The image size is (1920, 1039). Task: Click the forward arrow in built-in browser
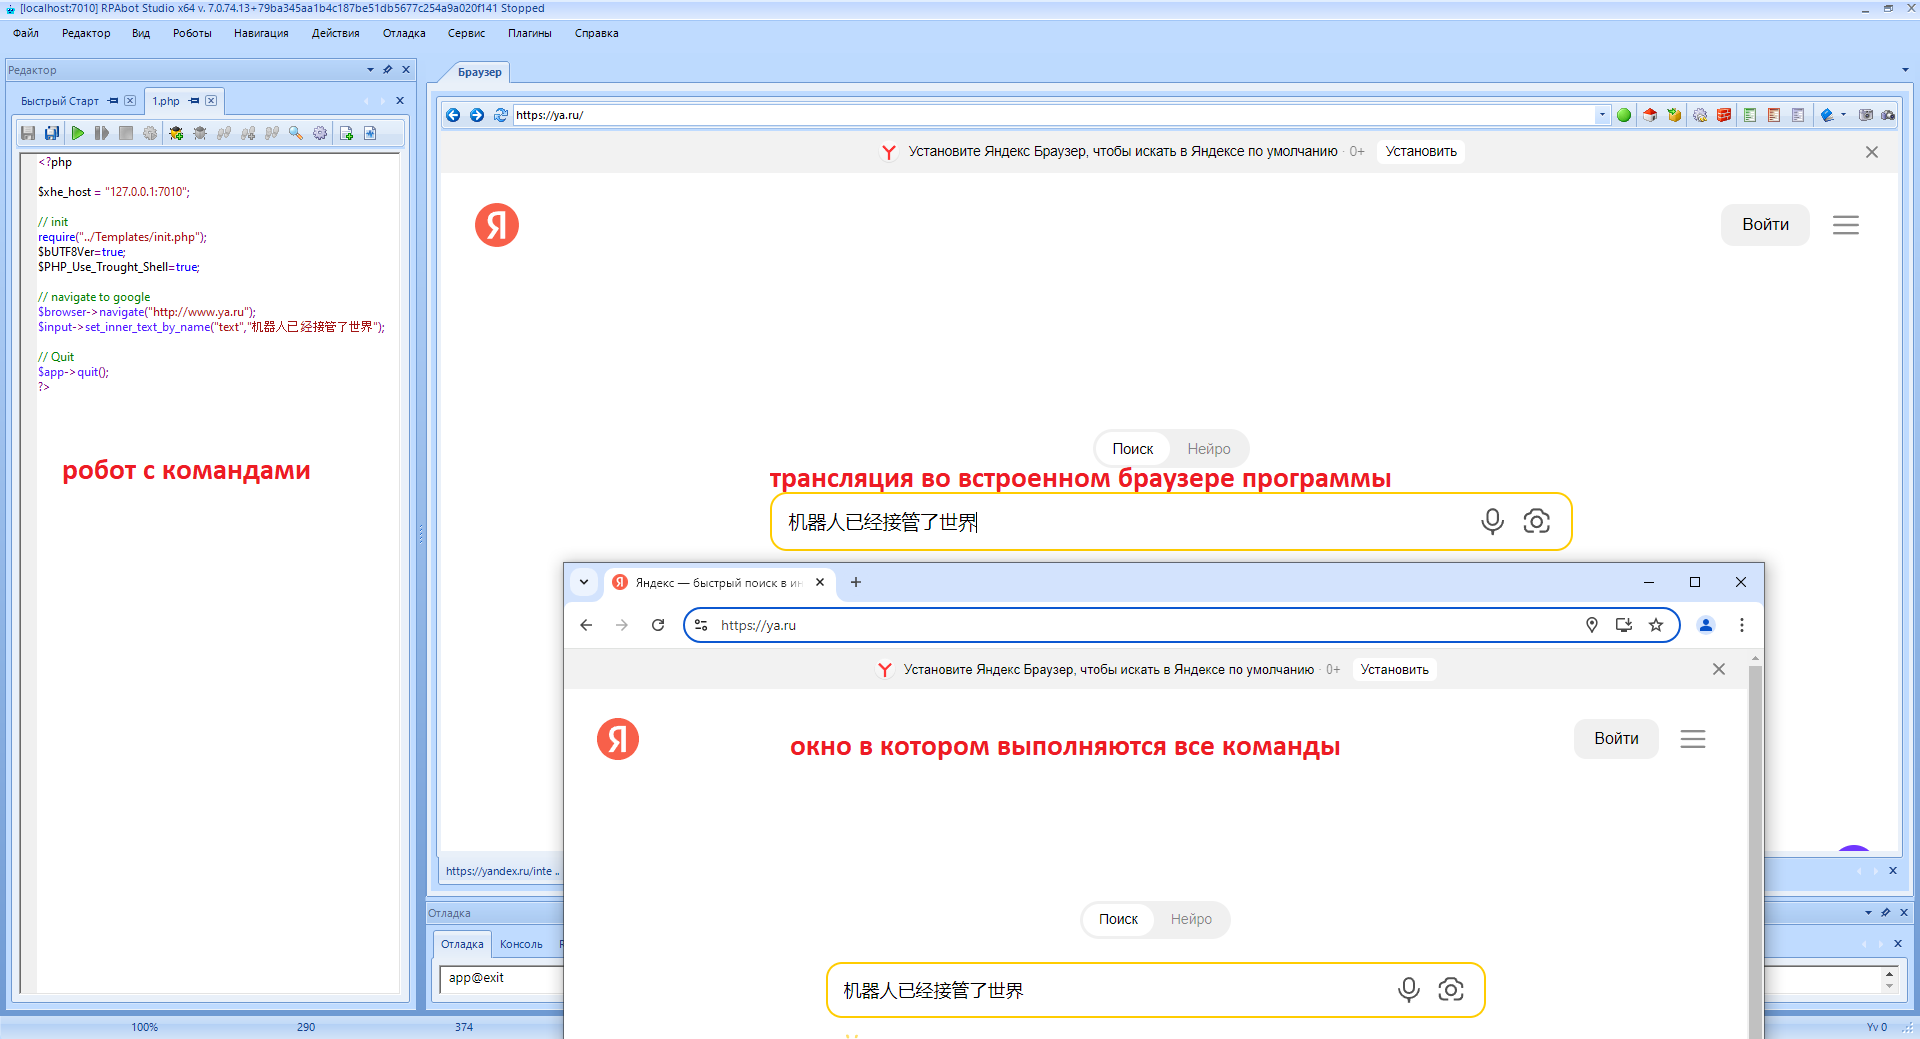click(477, 115)
